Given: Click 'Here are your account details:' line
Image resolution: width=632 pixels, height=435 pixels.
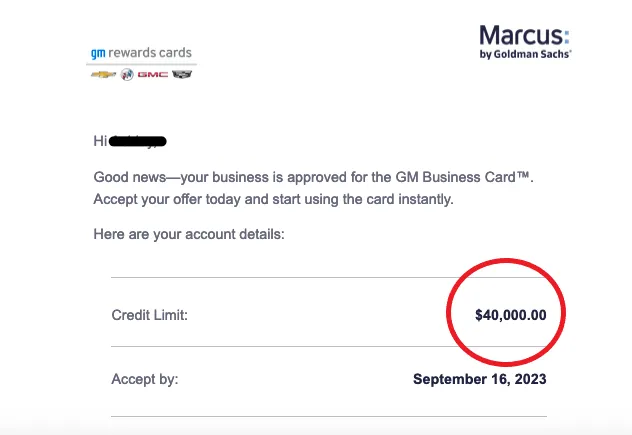Looking at the screenshot, I should tap(189, 234).
